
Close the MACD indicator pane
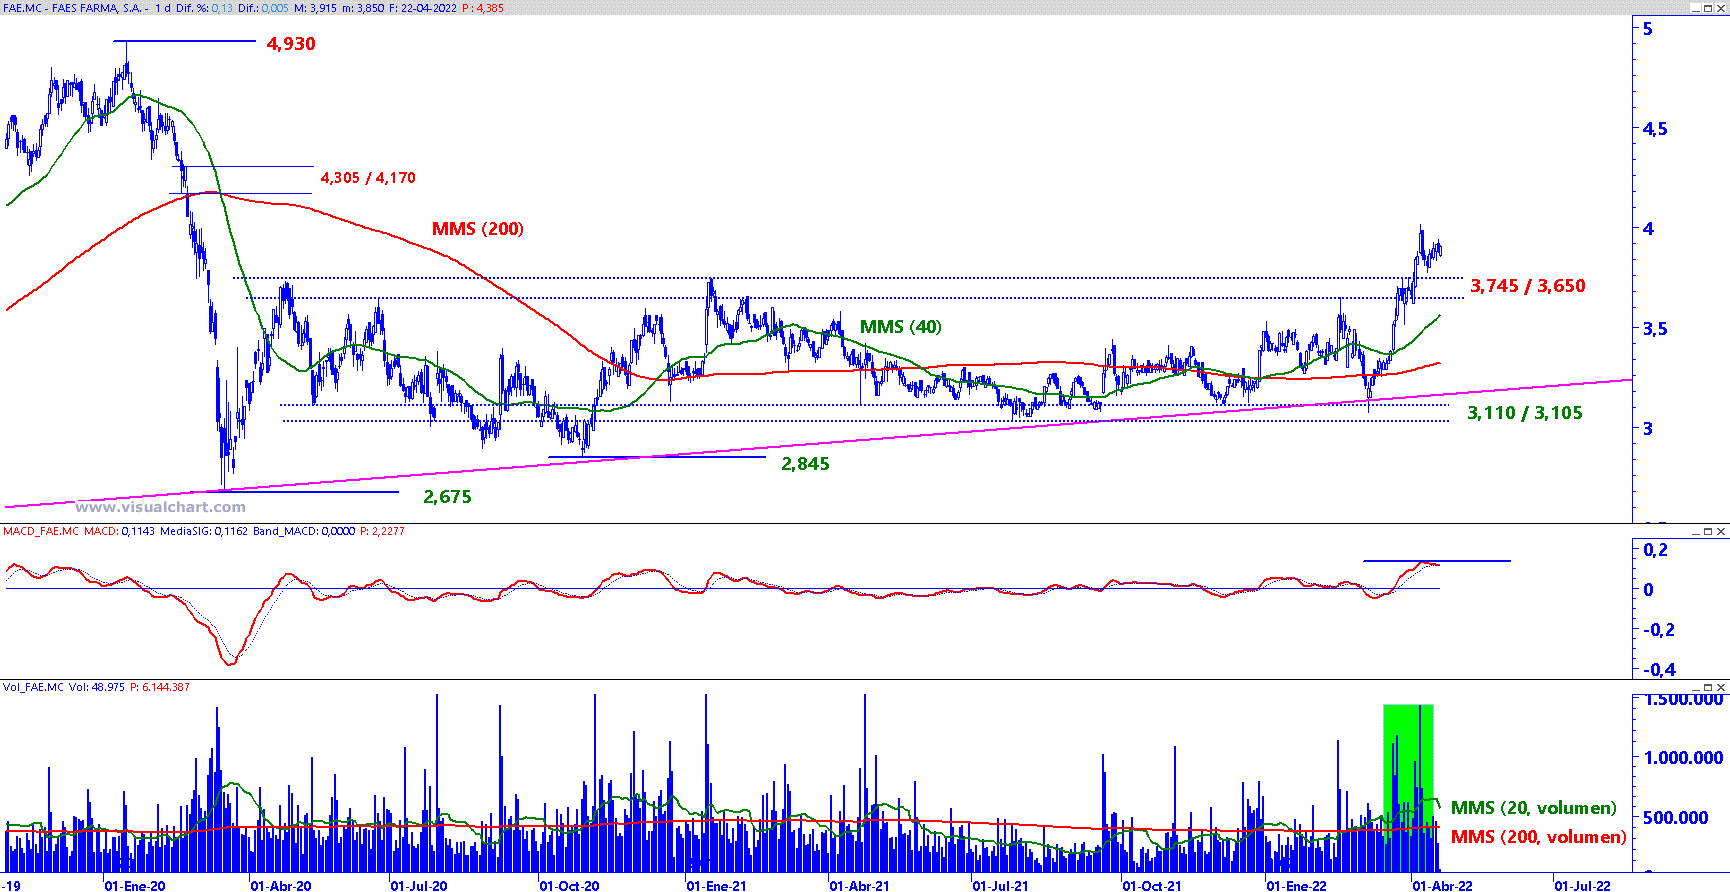(x=1721, y=532)
